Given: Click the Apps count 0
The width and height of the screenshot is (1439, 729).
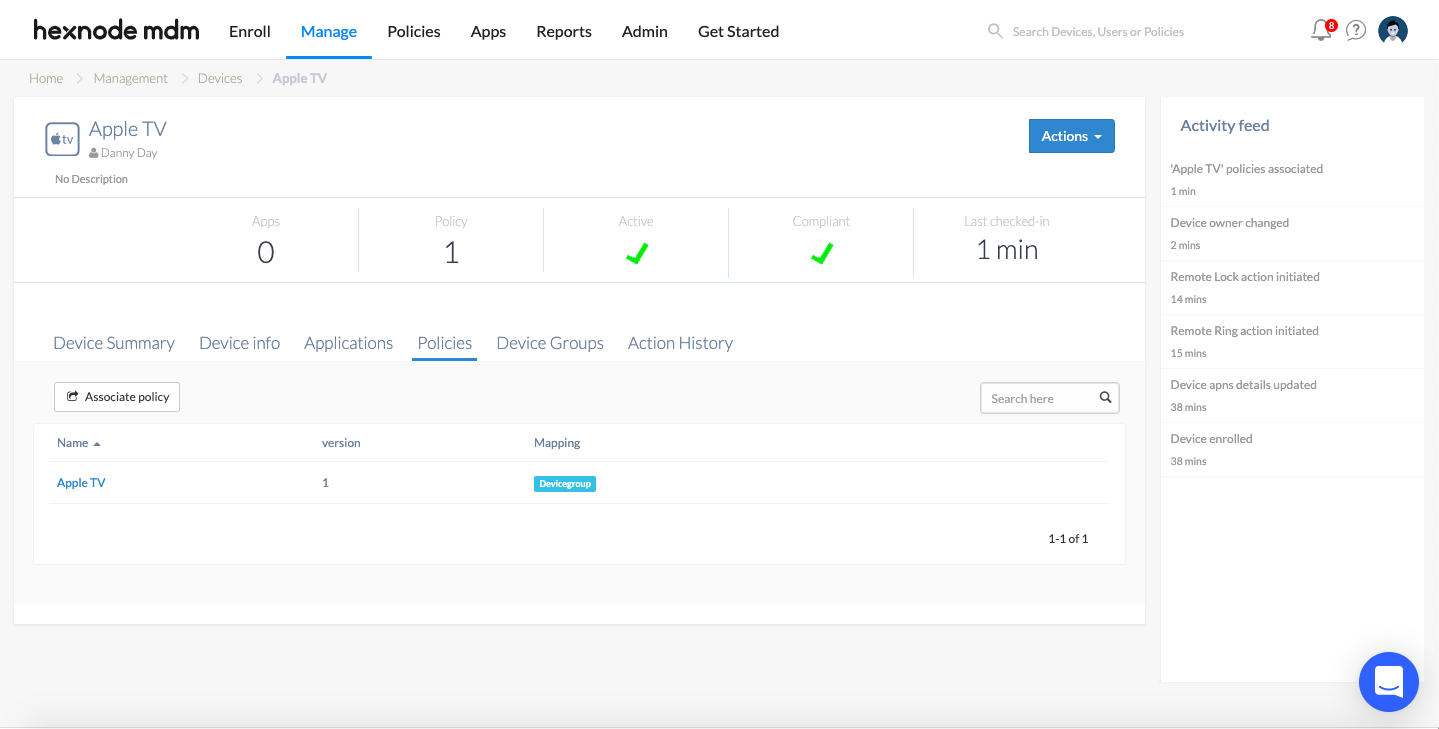Looking at the screenshot, I should click(266, 253).
